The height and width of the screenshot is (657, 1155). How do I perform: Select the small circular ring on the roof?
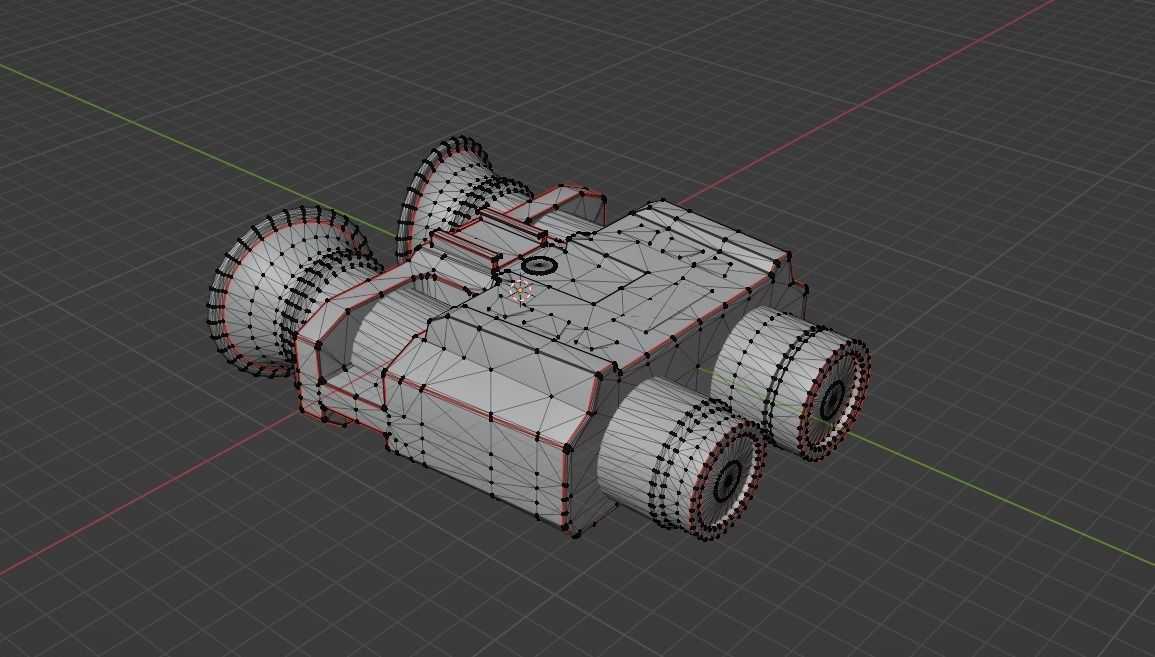[539, 266]
